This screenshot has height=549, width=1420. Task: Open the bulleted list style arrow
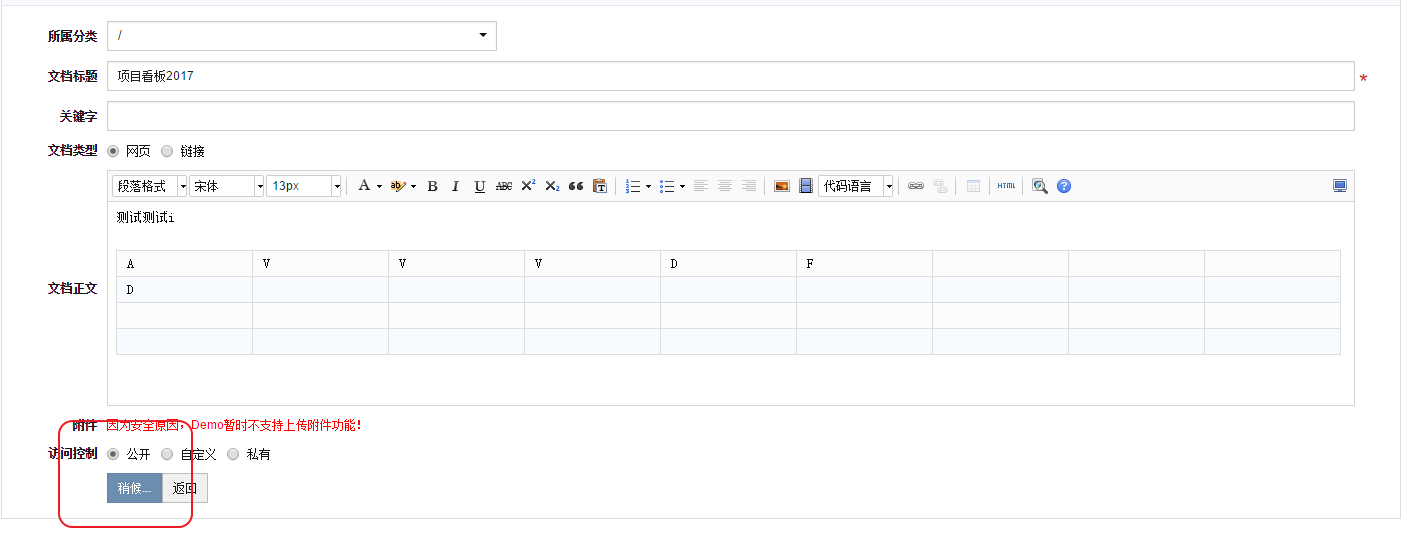(682, 186)
